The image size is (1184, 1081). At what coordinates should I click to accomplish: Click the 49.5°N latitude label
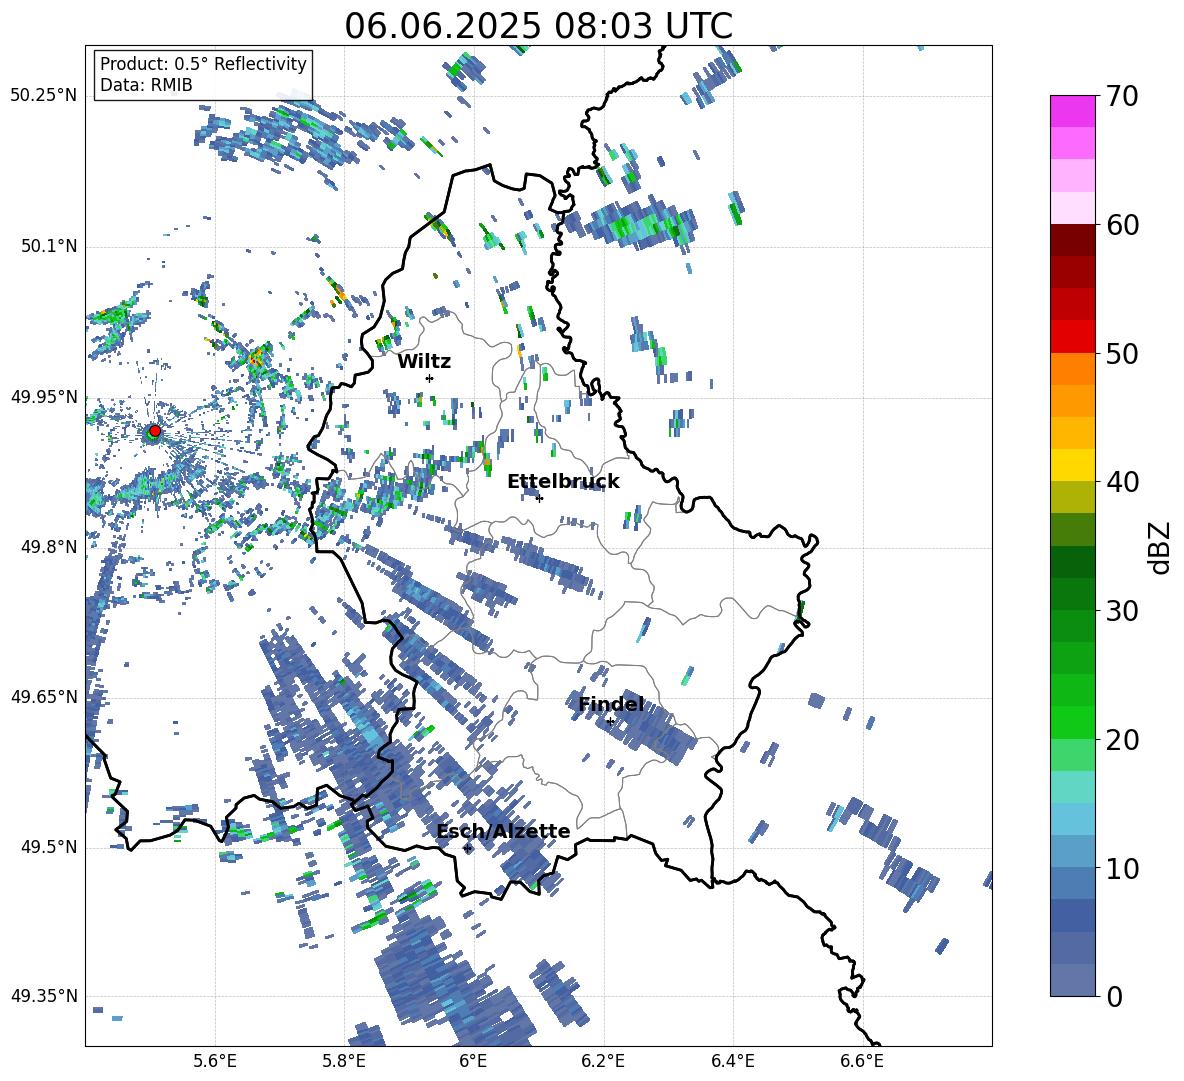[x=49, y=847]
